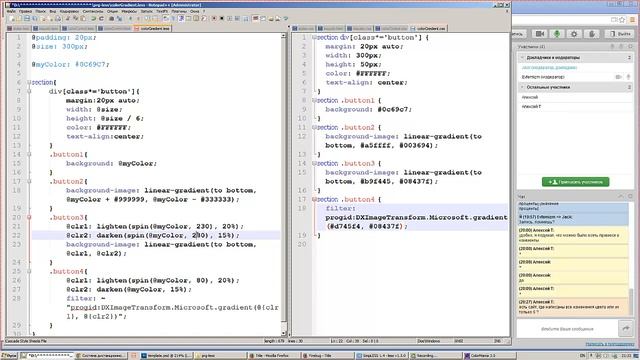Select the colorGradient.less tab in the left pane
The image size is (640, 360).
coord(153,29)
